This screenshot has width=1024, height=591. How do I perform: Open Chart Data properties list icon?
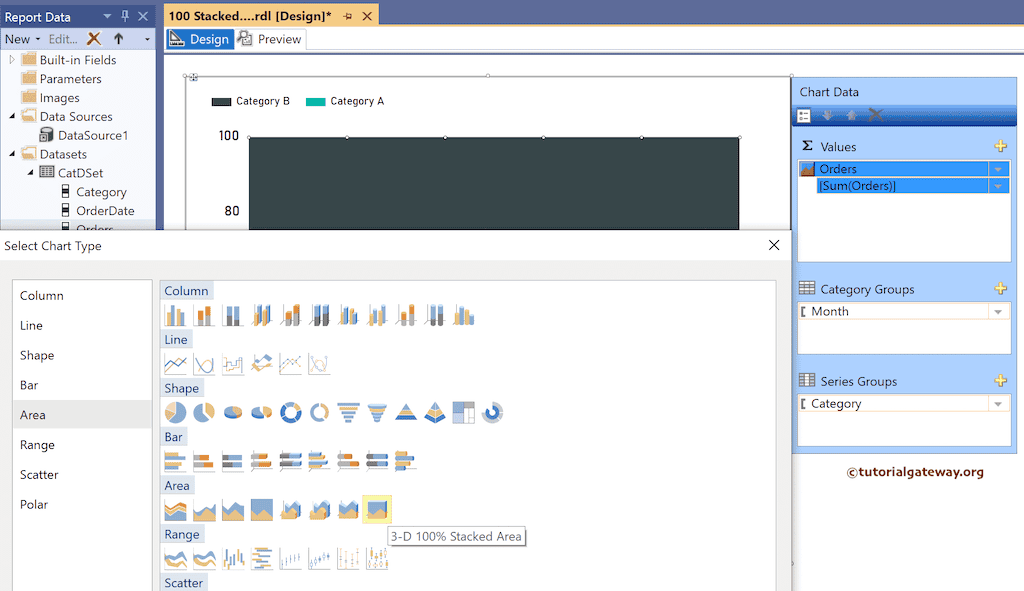click(x=804, y=116)
